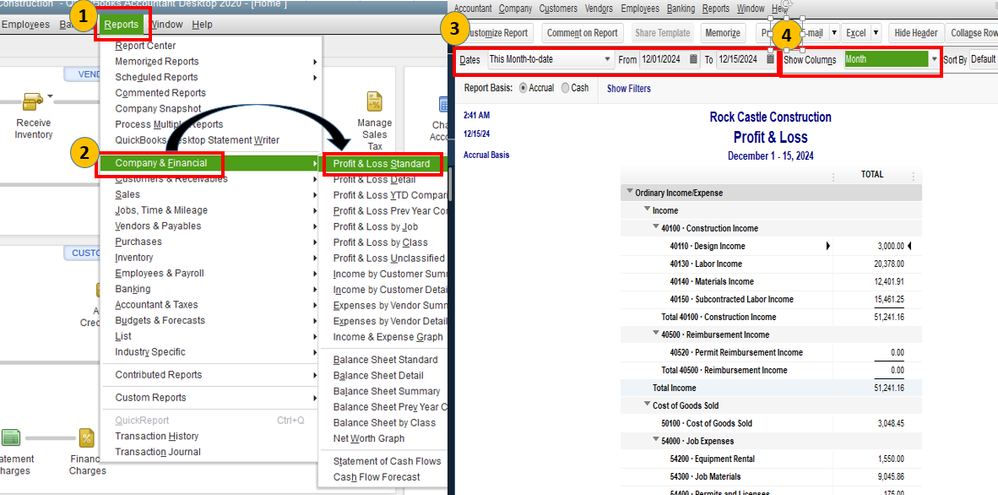Screen dimensions: 998x495
Task: Select the Accrual report basis
Action: [524, 88]
